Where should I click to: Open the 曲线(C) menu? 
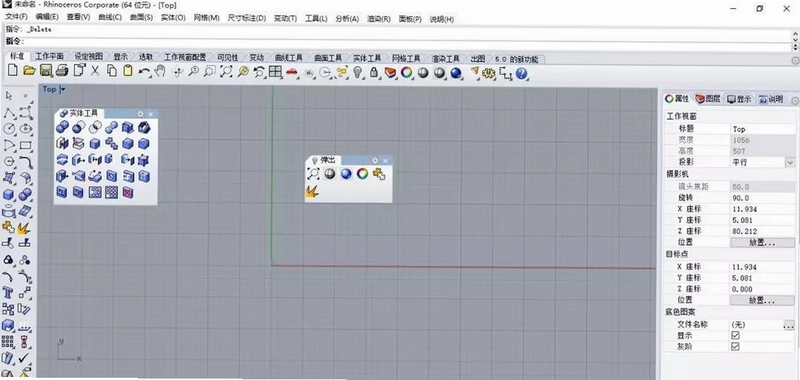coord(110,18)
